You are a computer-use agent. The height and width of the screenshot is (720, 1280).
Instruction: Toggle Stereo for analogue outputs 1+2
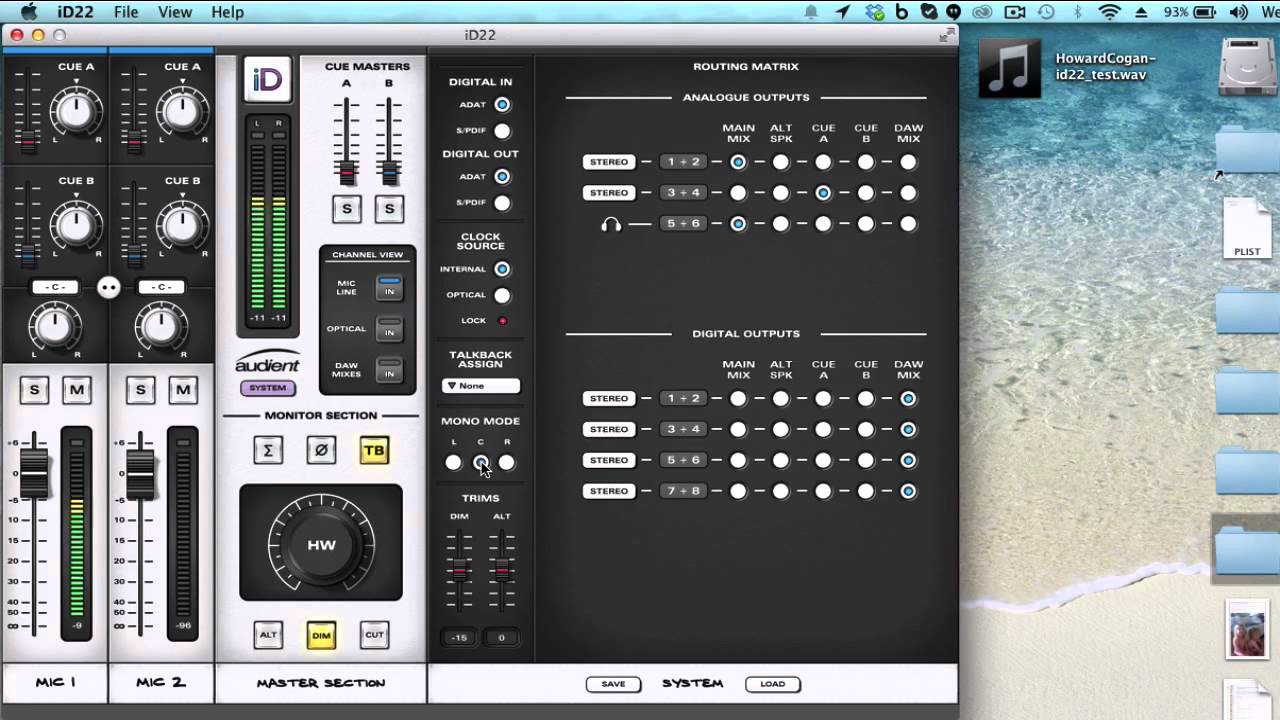click(609, 162)
